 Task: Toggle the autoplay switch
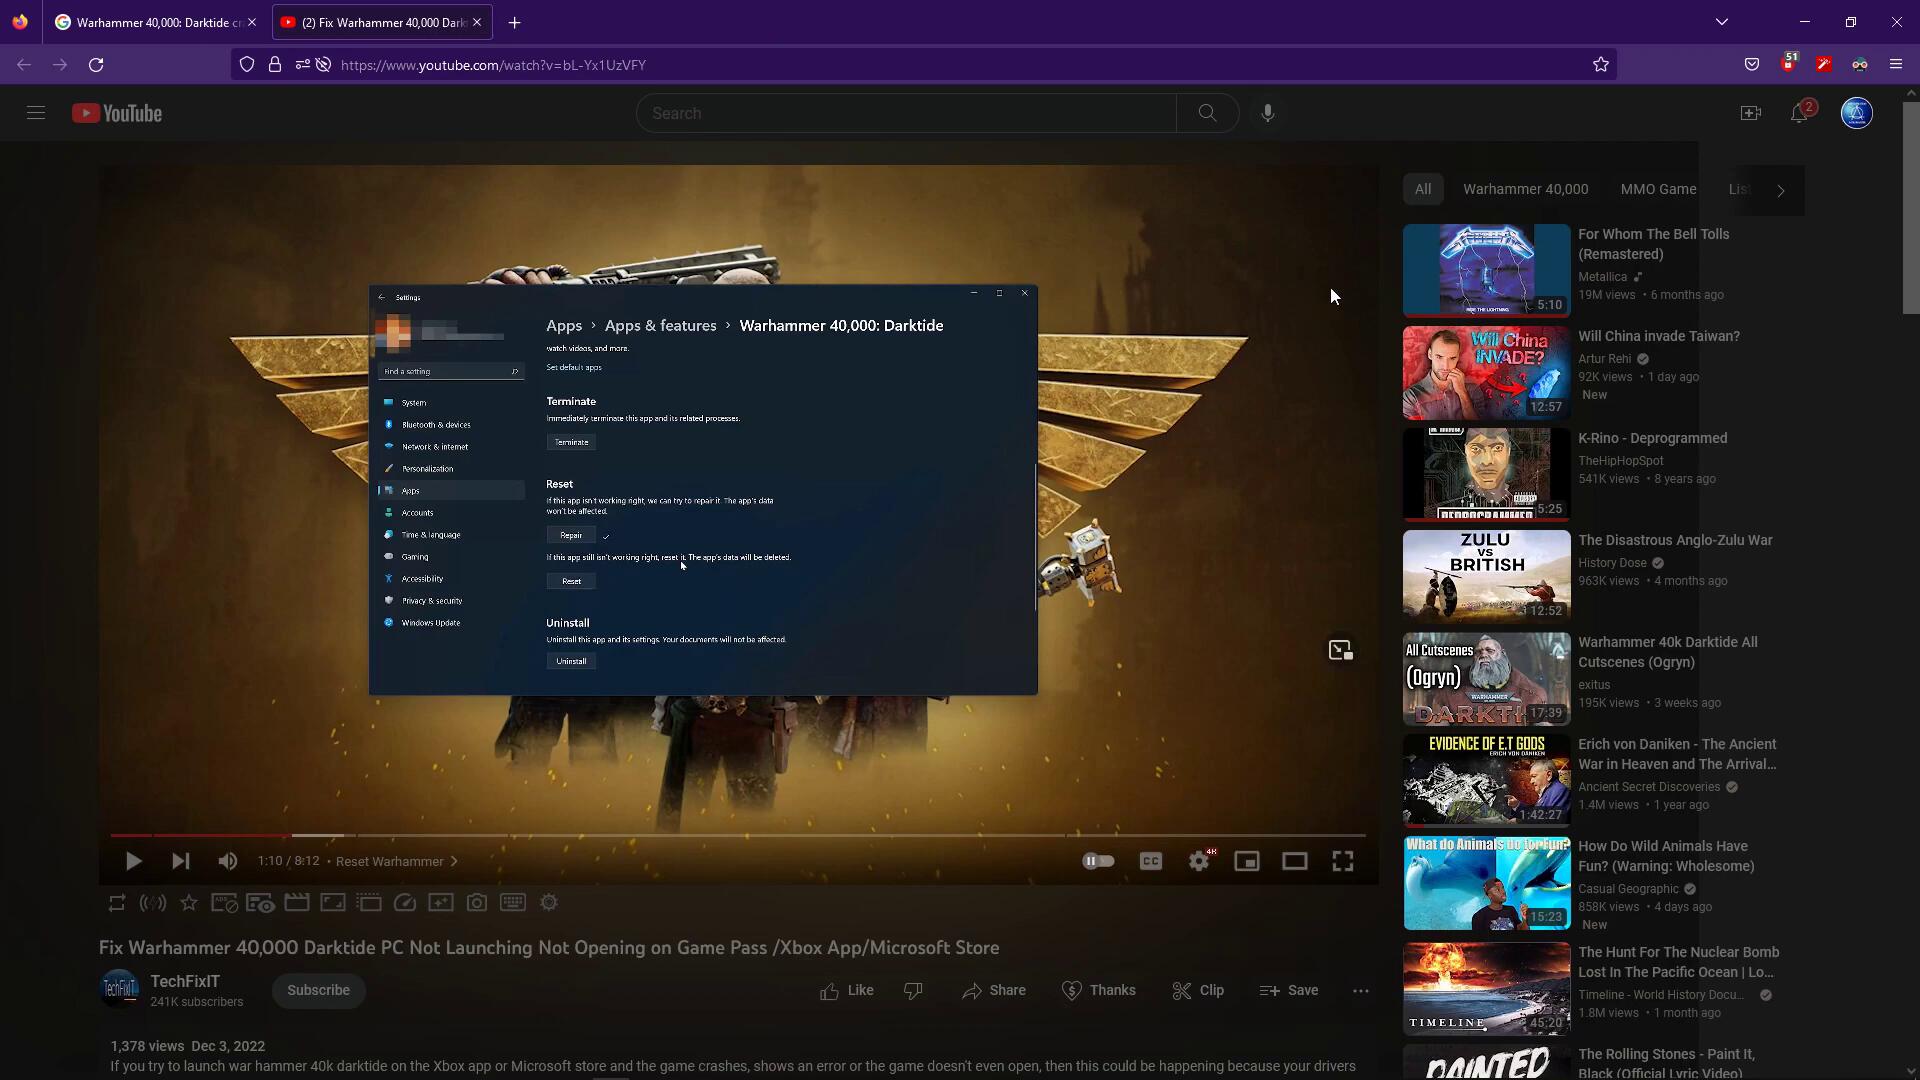1098,861
